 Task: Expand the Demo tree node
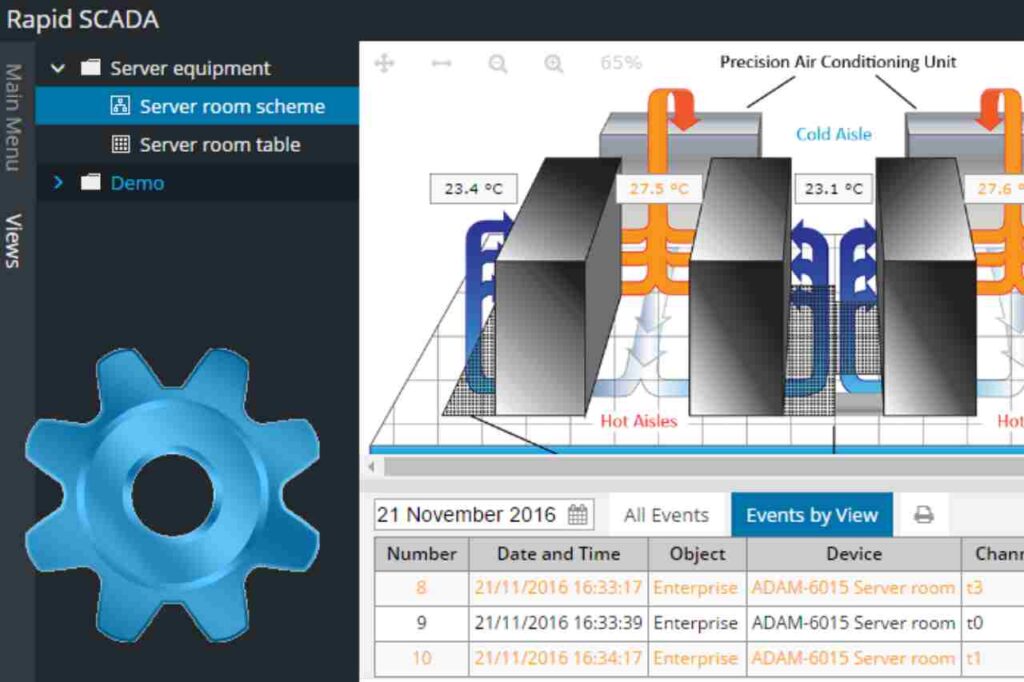57,183
